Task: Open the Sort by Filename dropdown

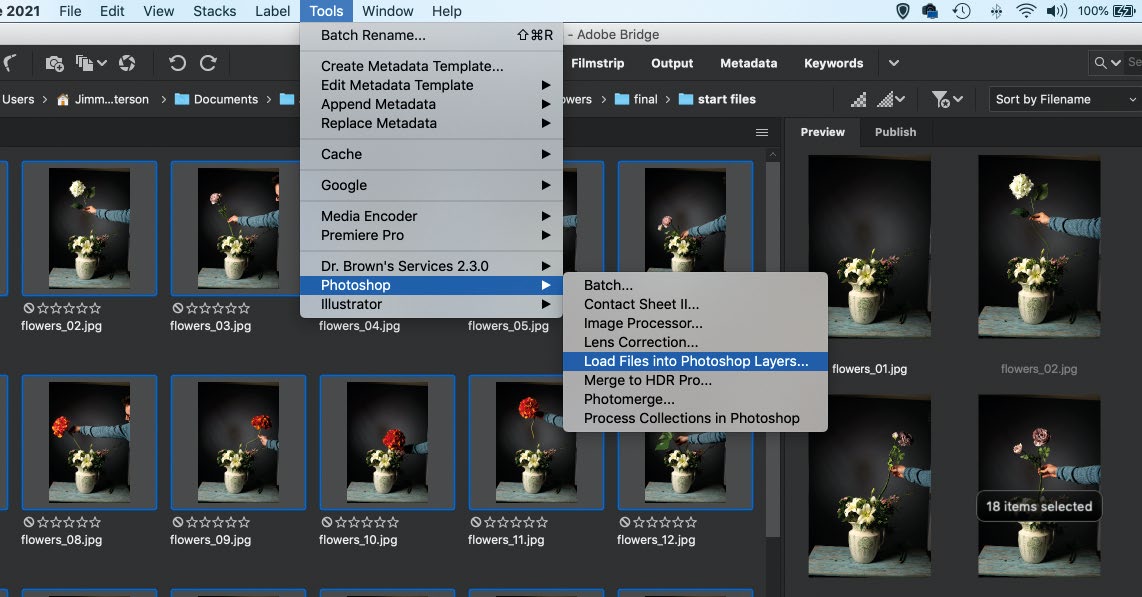Action: coord(1065,99)
